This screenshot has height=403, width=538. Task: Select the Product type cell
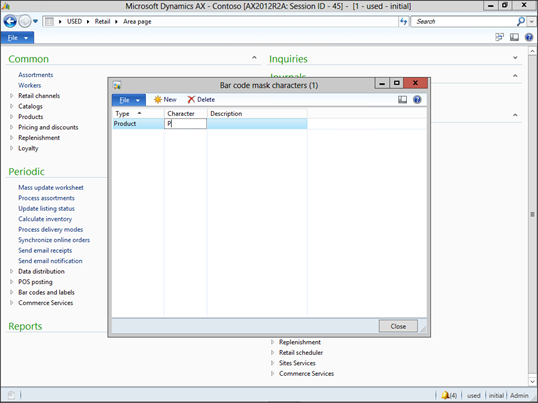point(138,123)
